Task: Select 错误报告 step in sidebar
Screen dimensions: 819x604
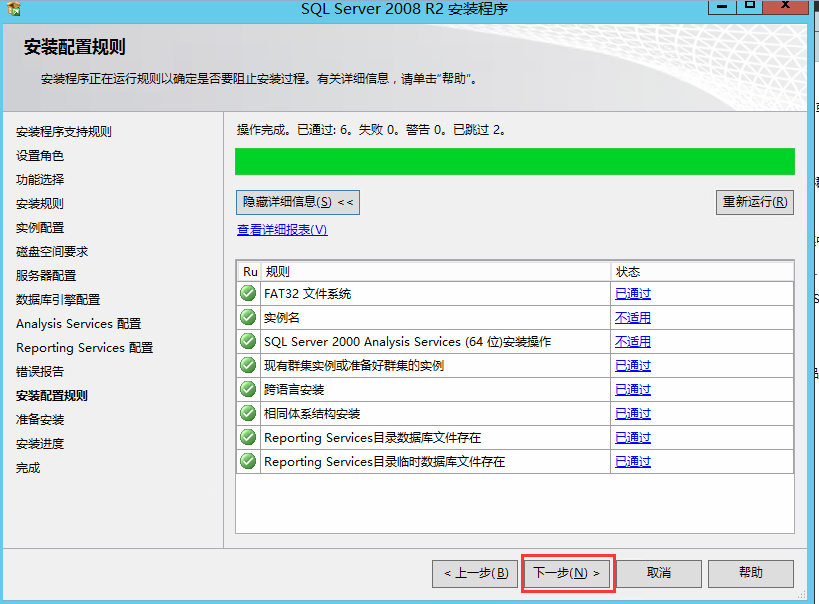Action: point(40,372)
